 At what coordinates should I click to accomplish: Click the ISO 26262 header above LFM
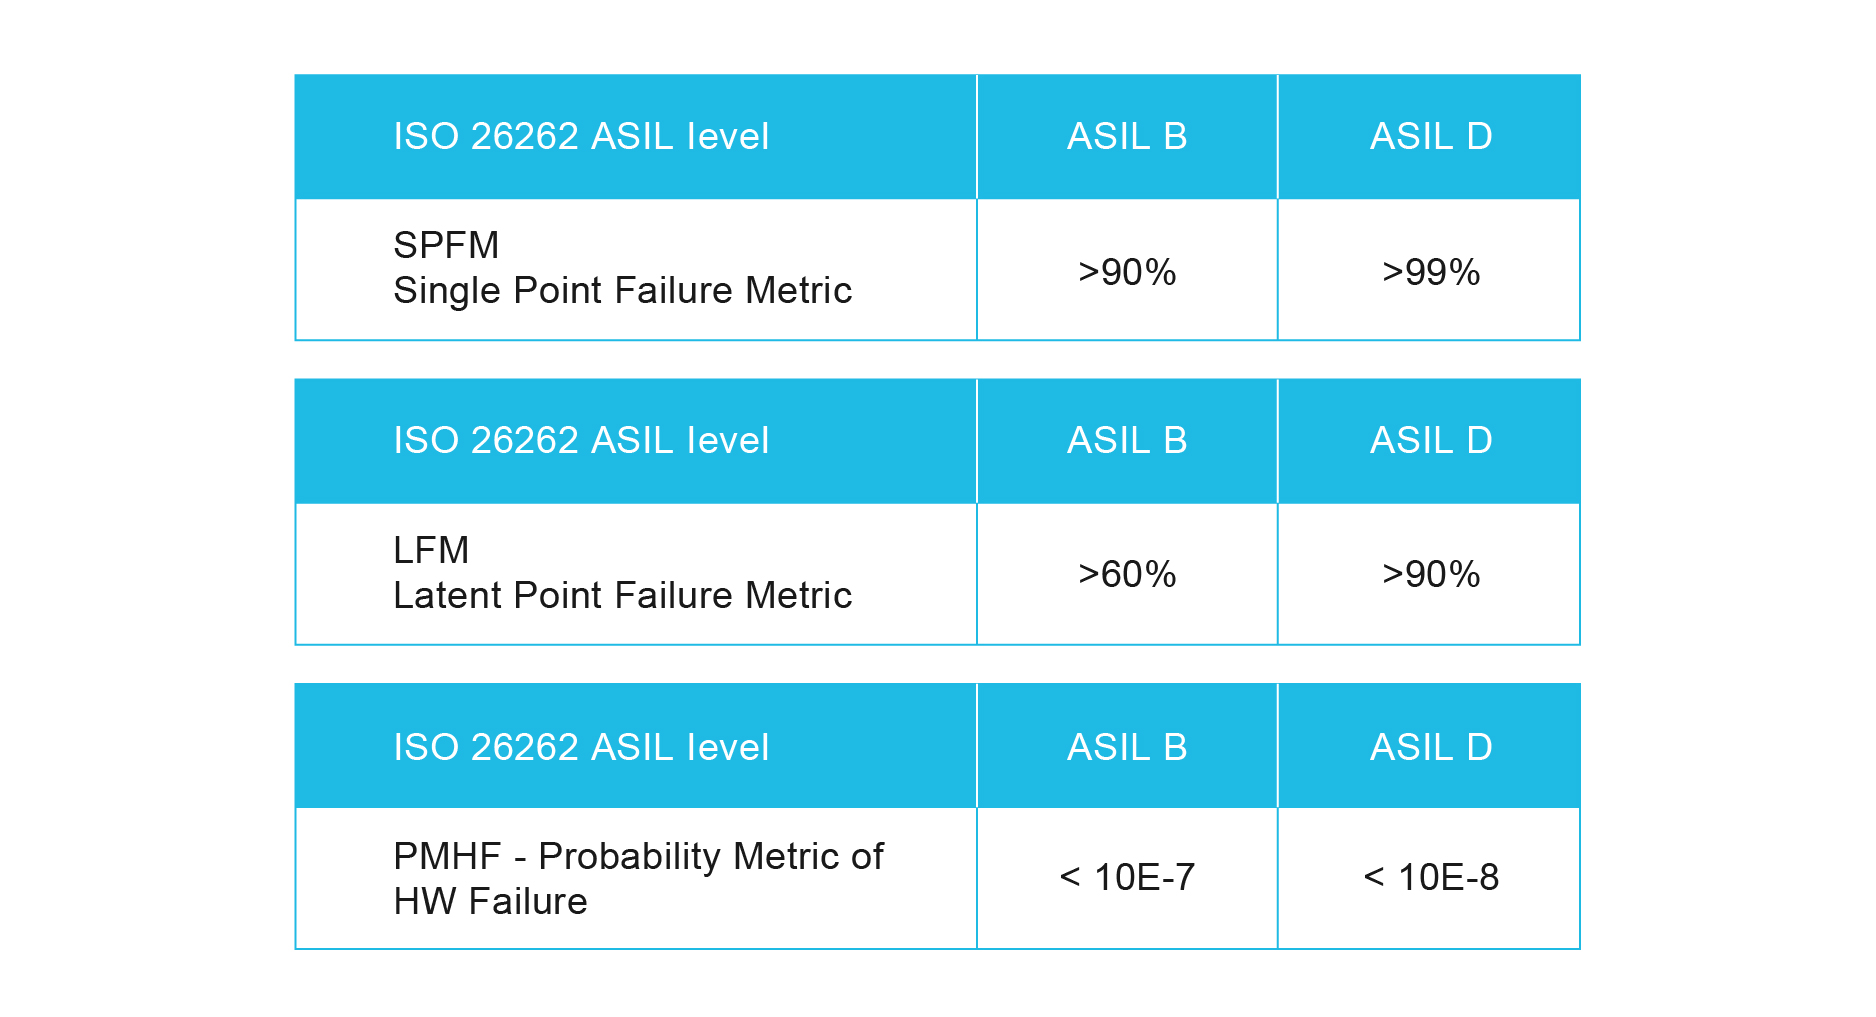tap(581, 441)
